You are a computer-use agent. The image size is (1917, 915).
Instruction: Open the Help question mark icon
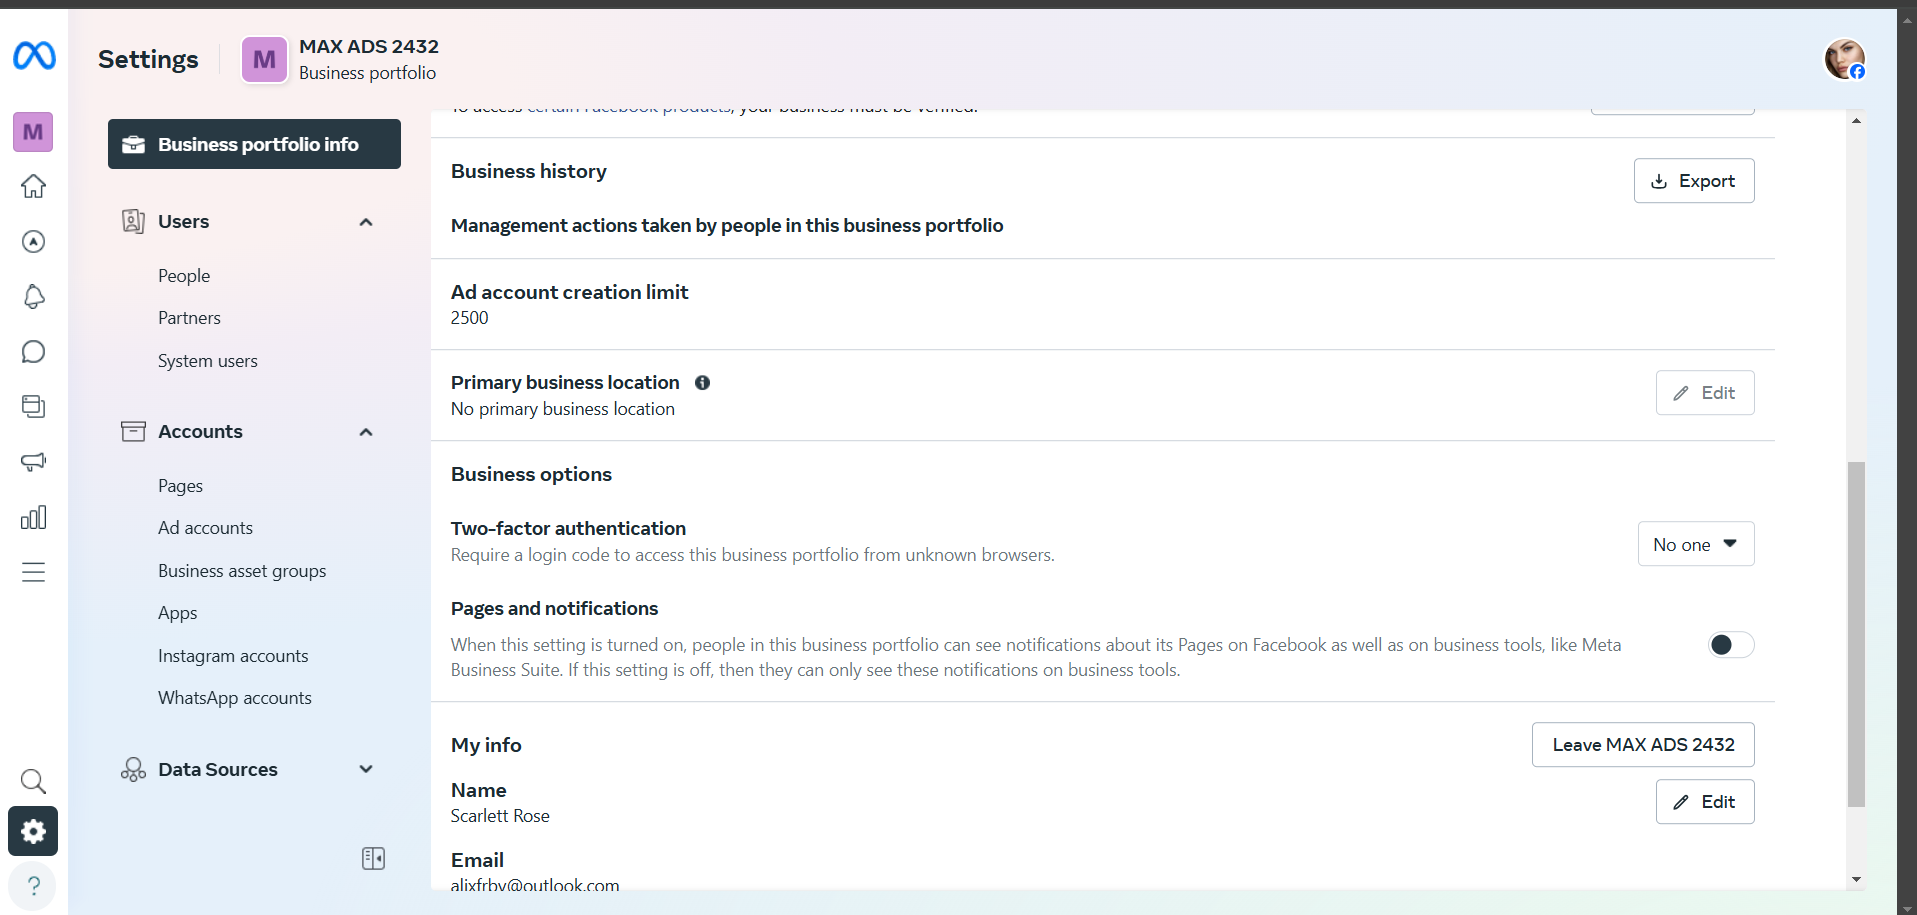click(x=33, y=886)
